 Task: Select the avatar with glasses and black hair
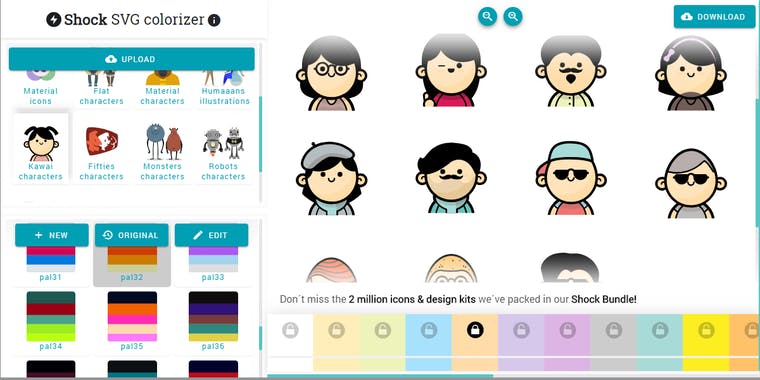pos(331,73)
